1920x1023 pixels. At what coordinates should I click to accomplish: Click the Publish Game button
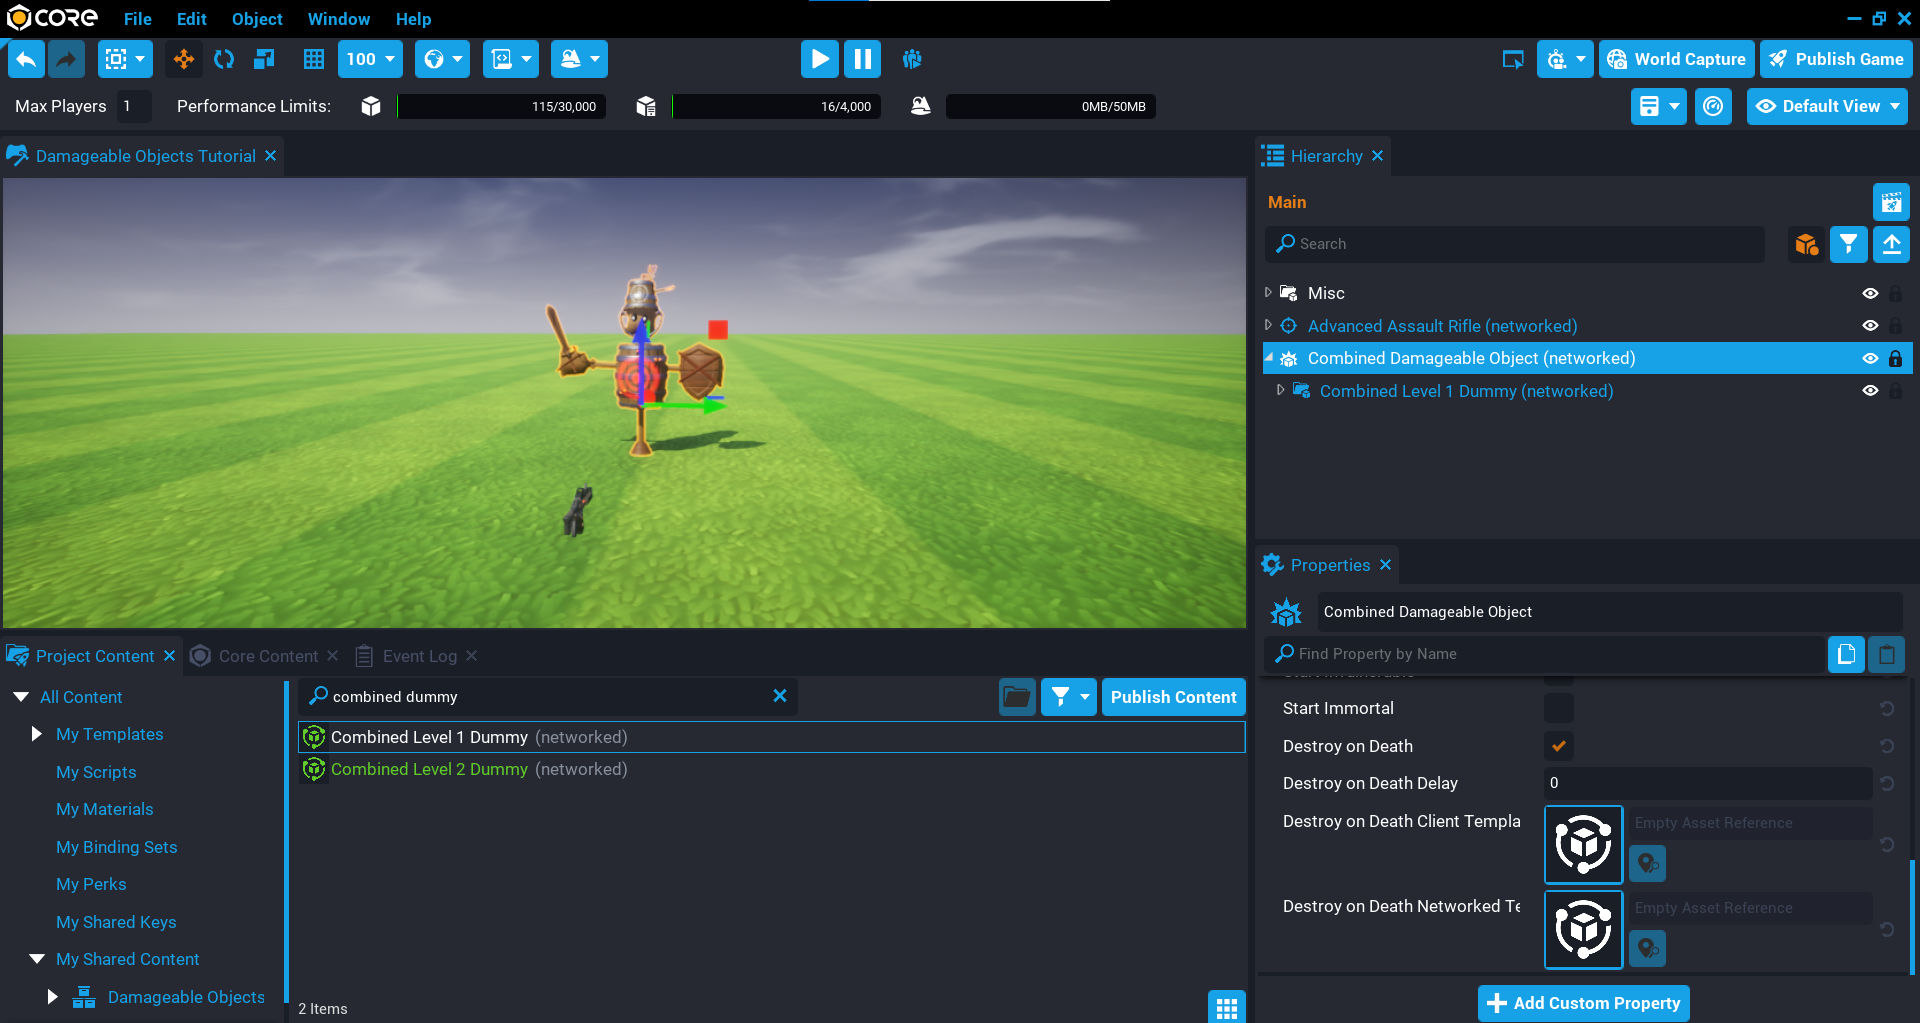1836,59
